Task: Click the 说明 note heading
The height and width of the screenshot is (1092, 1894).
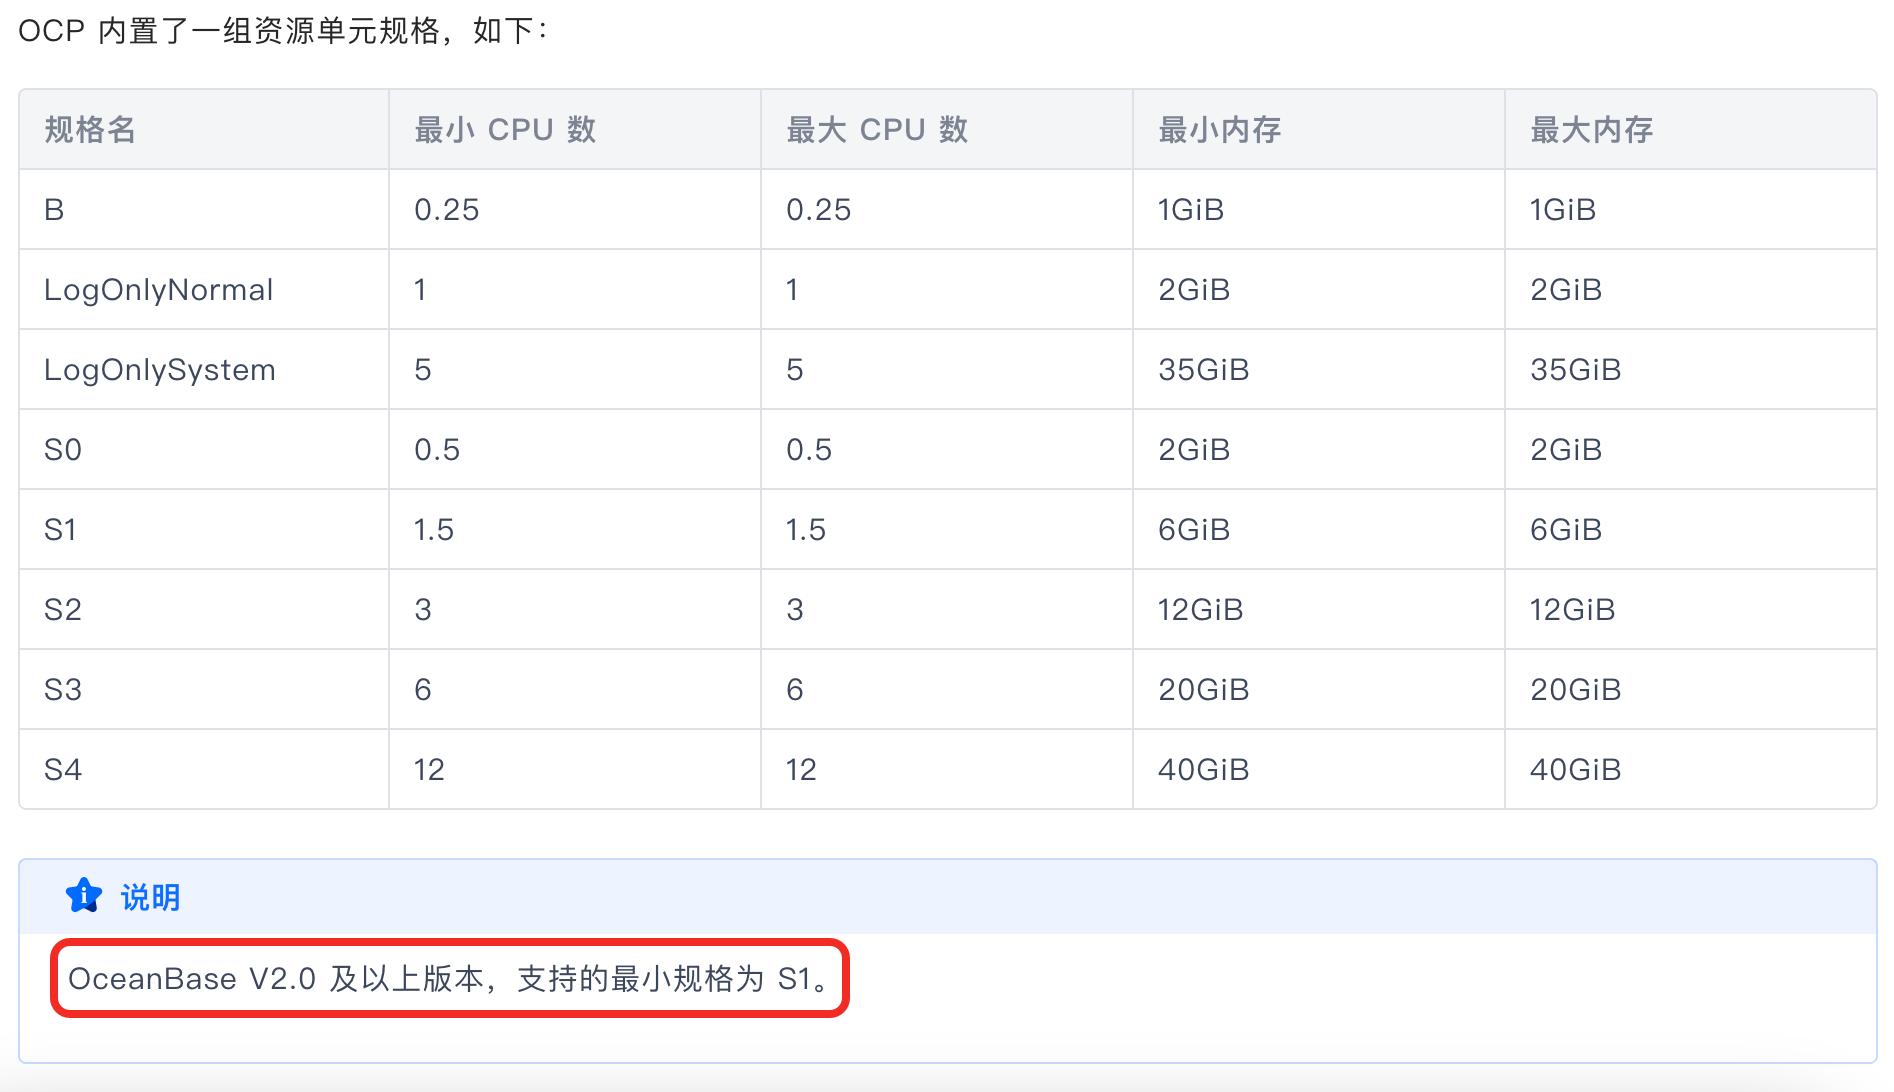Action: click(x=150, y=897)
